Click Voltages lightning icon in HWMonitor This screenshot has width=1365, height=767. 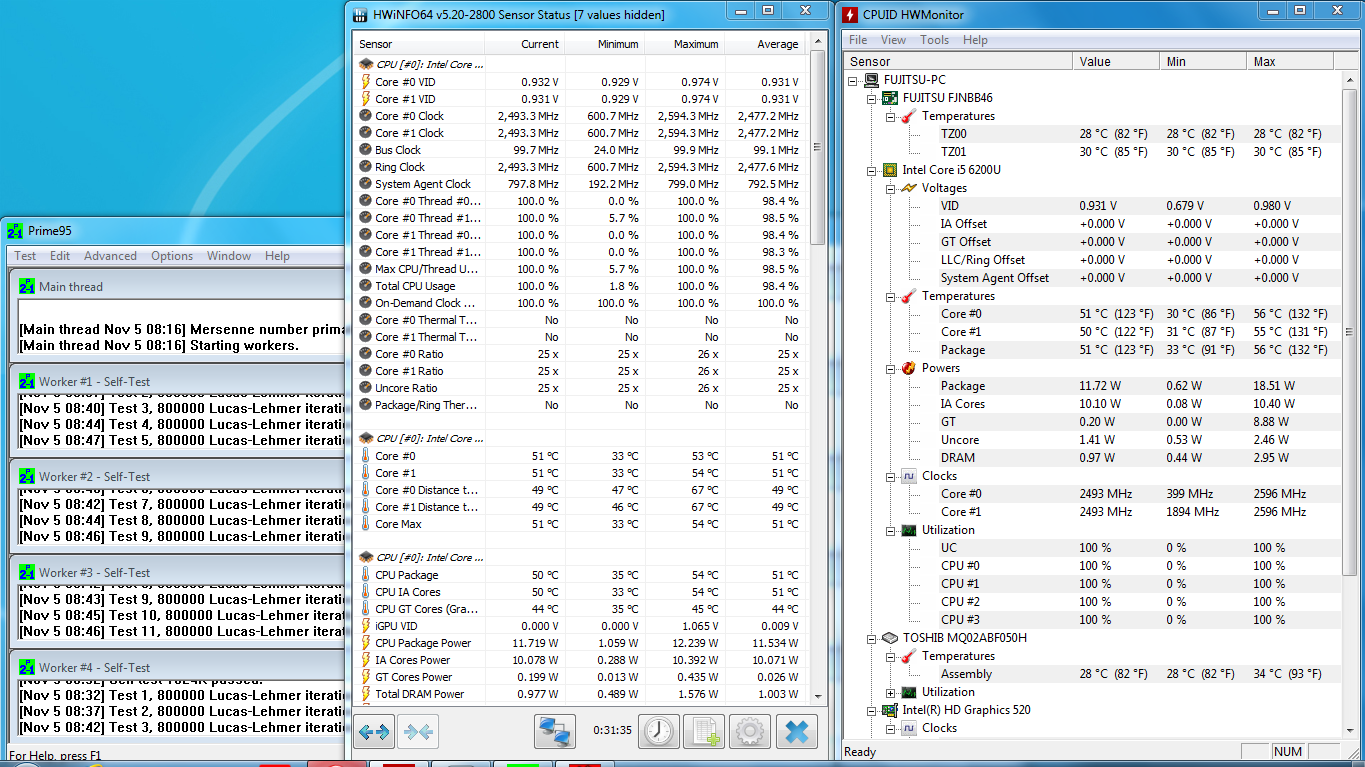tap(908, 188)
